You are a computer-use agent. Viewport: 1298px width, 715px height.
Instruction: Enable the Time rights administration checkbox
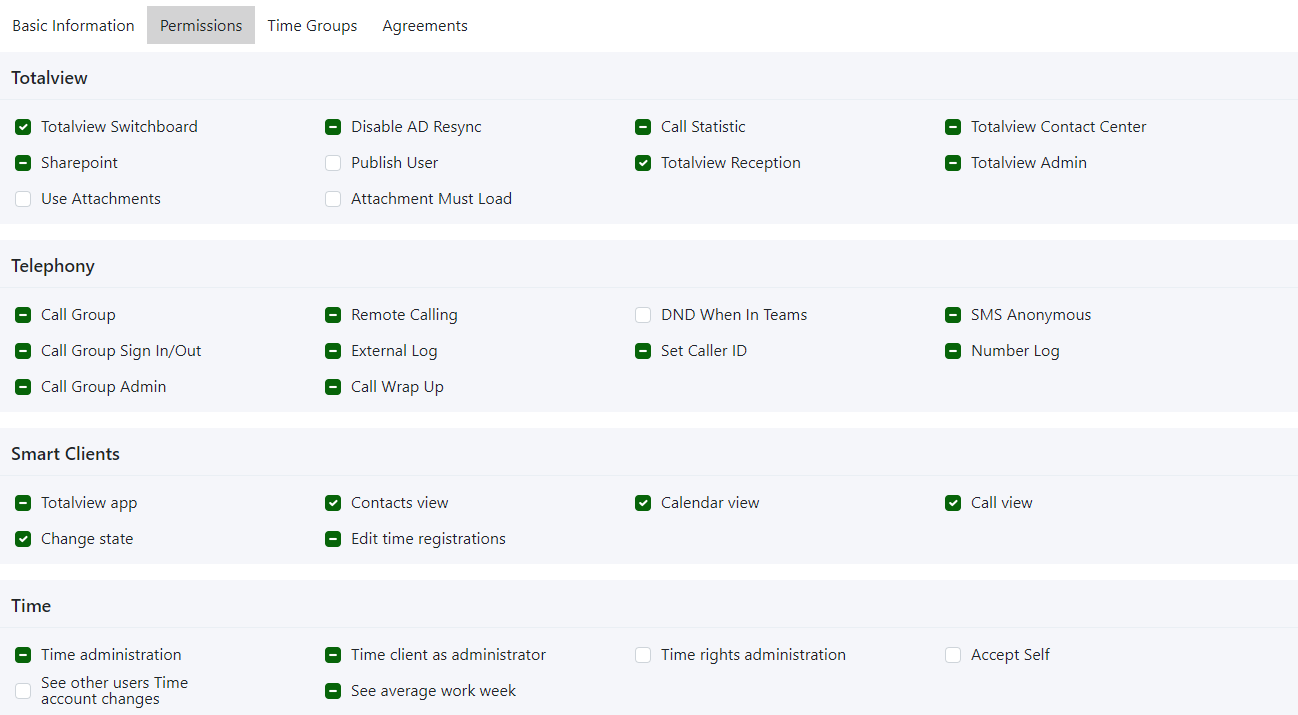coord(643,655)
